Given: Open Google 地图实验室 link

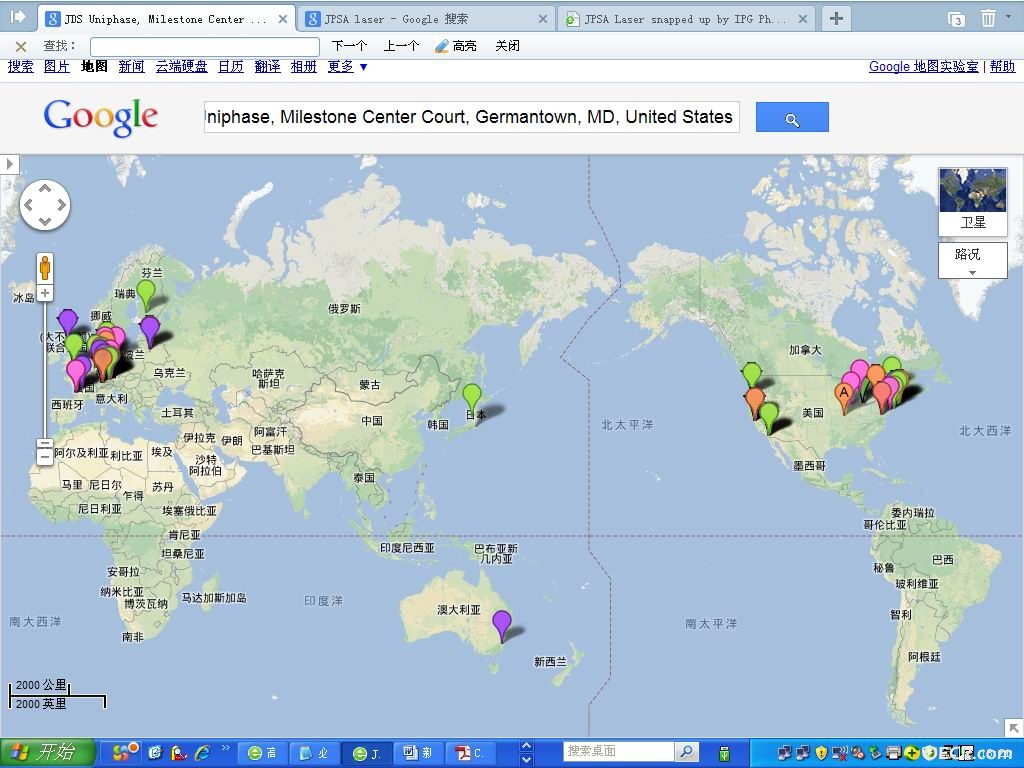Looking at the screenshot, I should click(923, 67).
